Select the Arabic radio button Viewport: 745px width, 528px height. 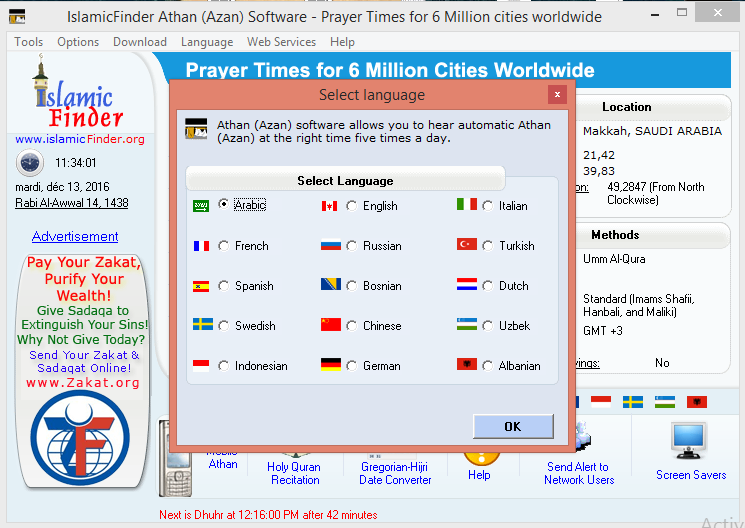(x=223, y=204)
